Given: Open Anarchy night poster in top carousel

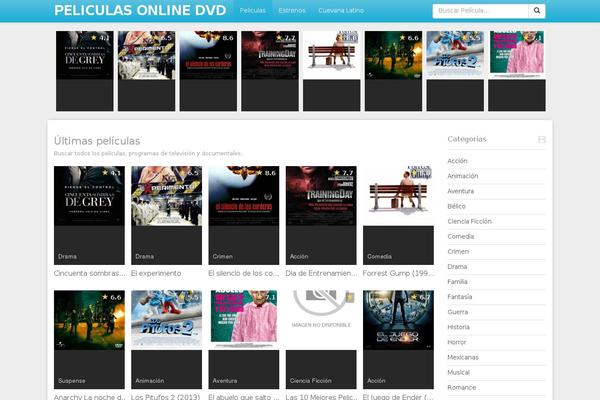Looking at the screenshot, I should (x=393, y=71).
